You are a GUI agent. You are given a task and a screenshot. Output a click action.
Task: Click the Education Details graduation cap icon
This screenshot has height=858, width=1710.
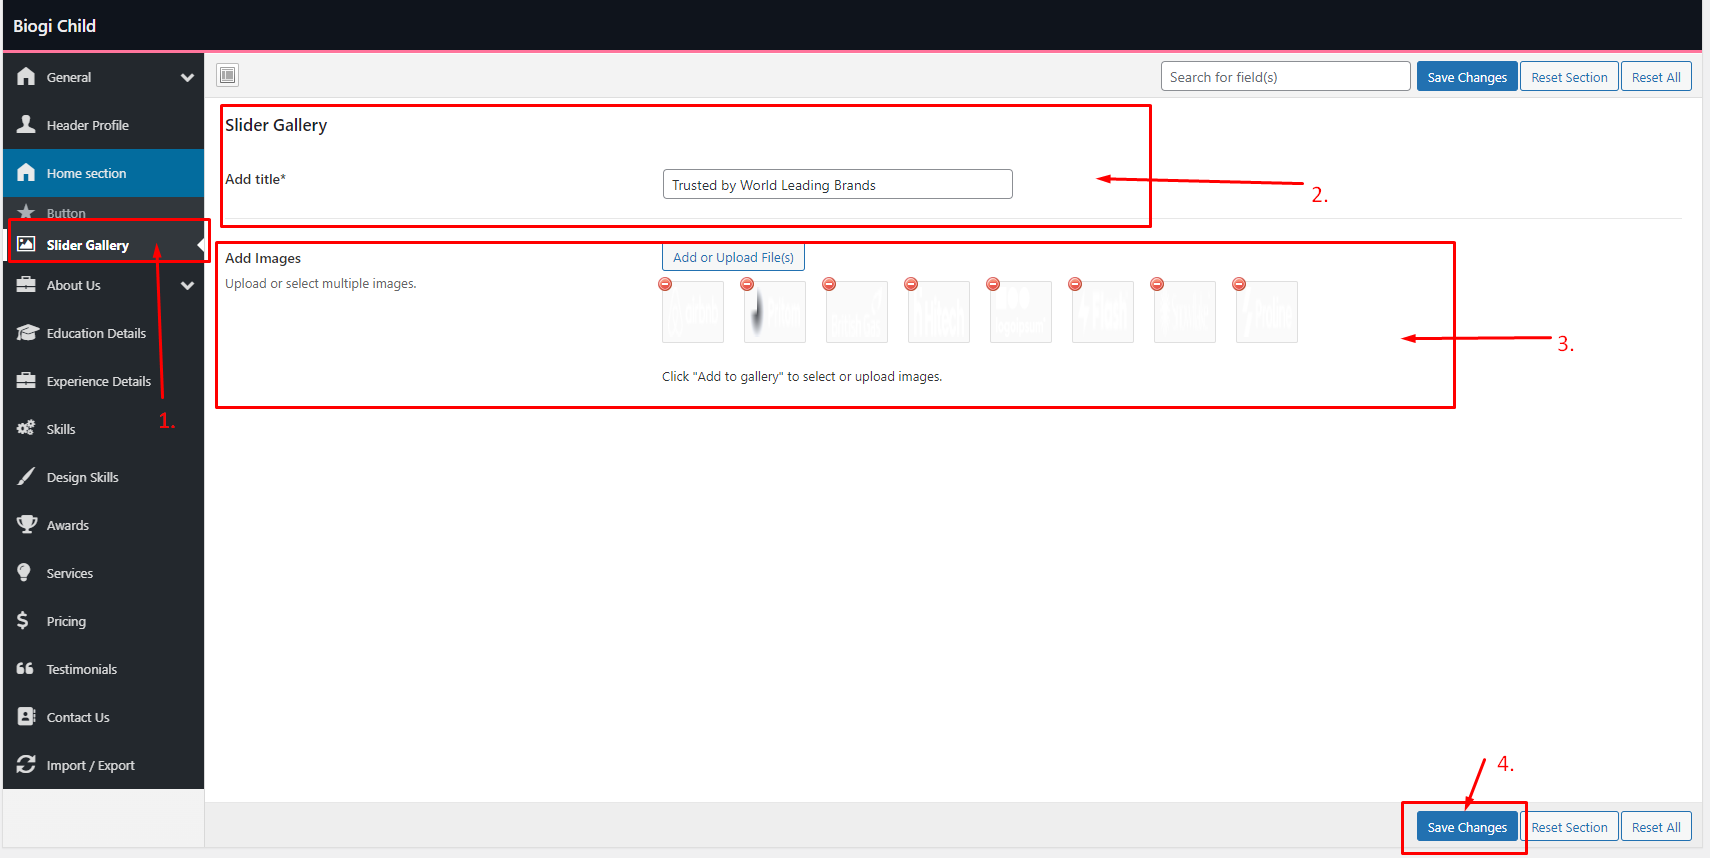pyautogui.click(x=26, y=333)
